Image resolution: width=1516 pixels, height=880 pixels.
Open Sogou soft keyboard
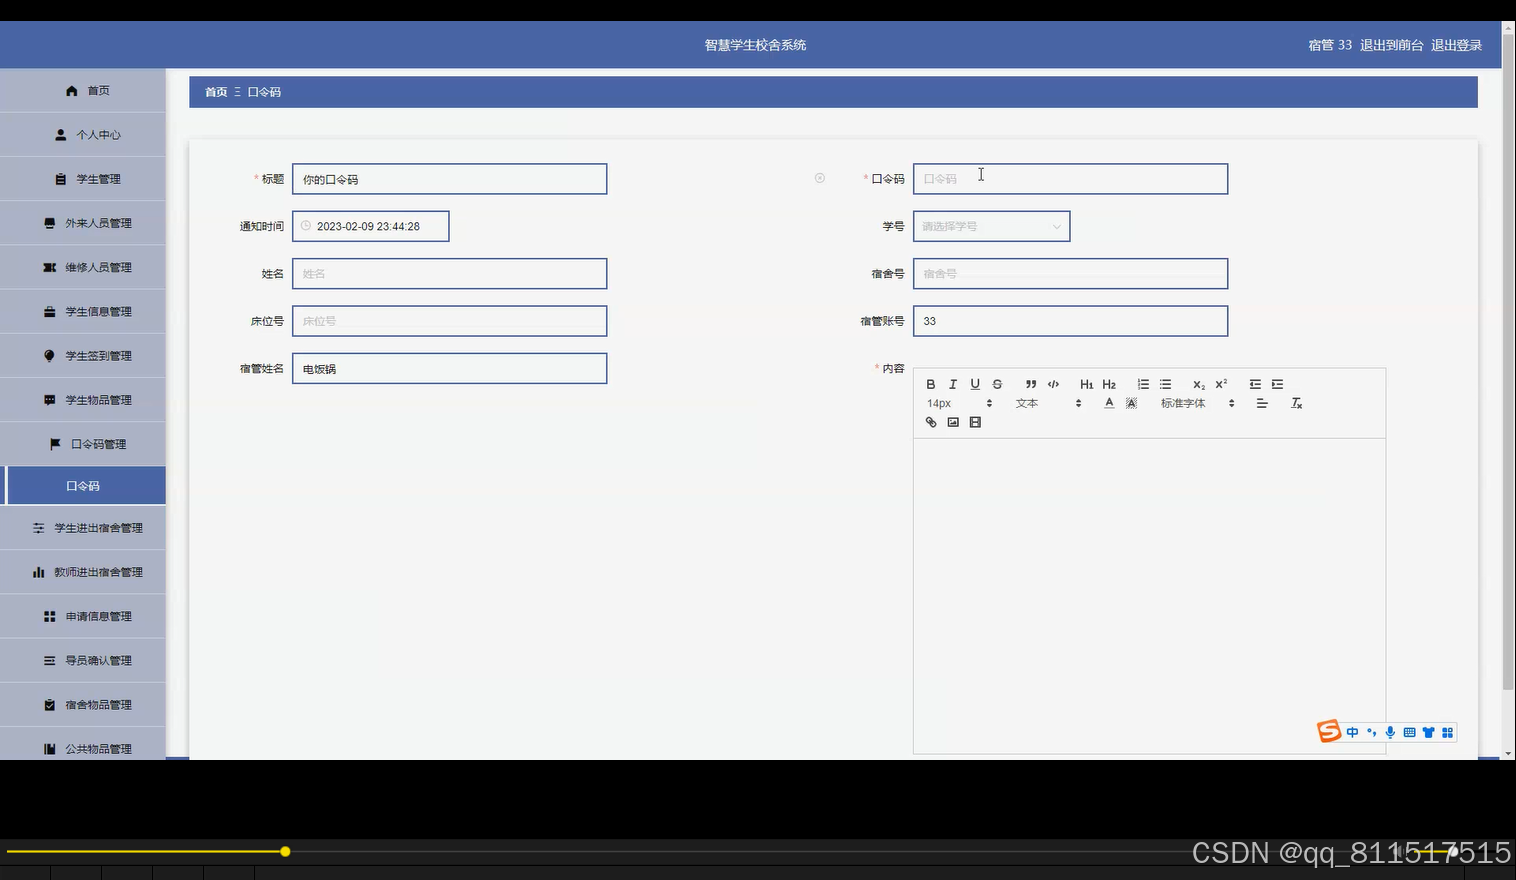[1409, 732]
